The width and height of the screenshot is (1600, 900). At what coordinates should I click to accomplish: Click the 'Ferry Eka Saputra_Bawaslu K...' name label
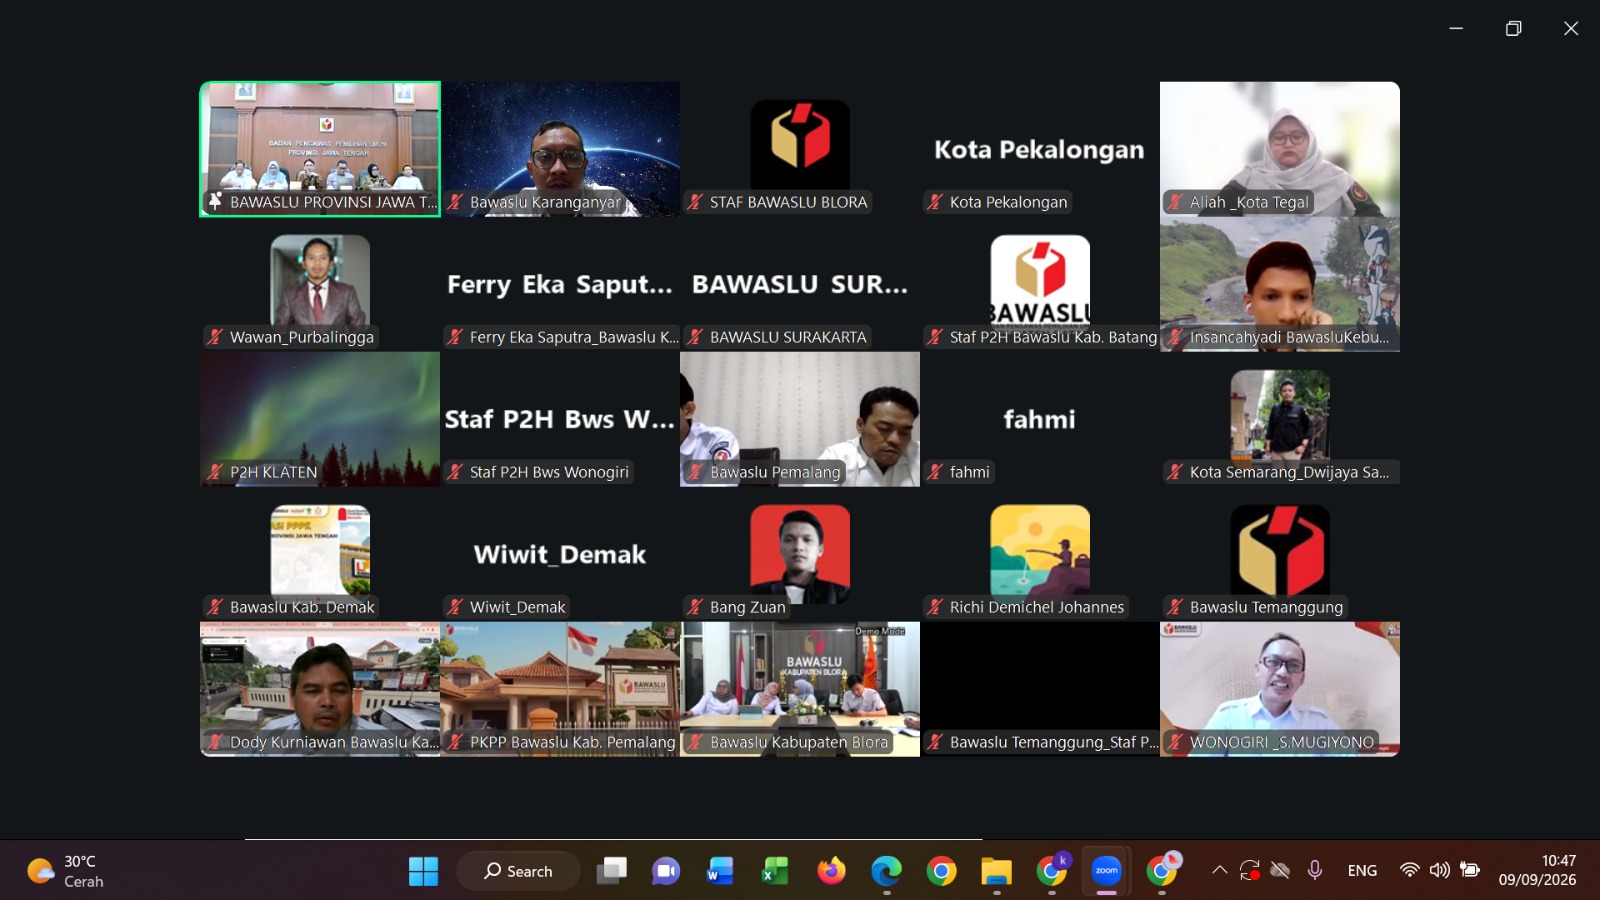point(573,337)
